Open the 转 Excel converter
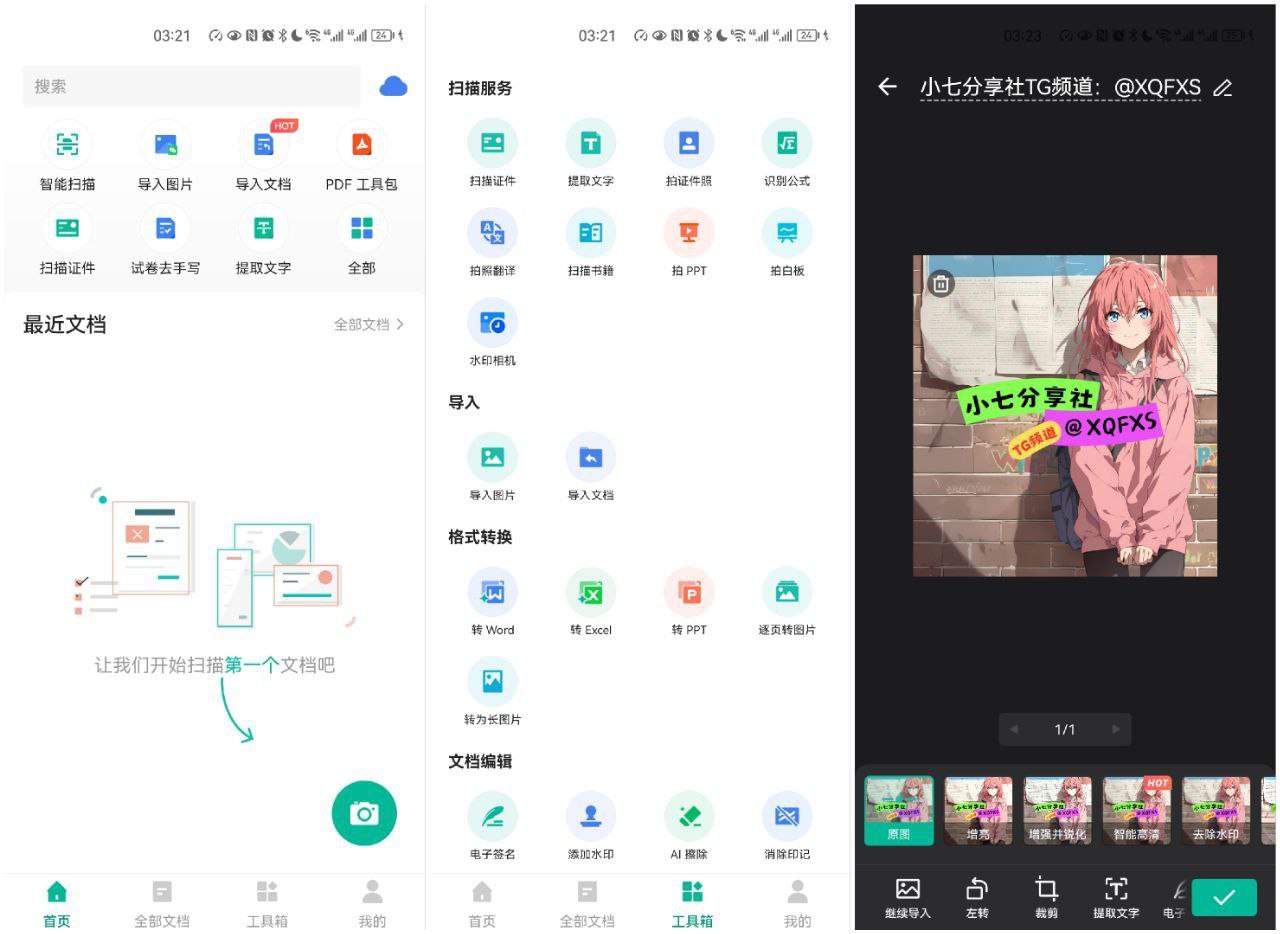This screenshot has height=934, width=1280. pos(590,602)
